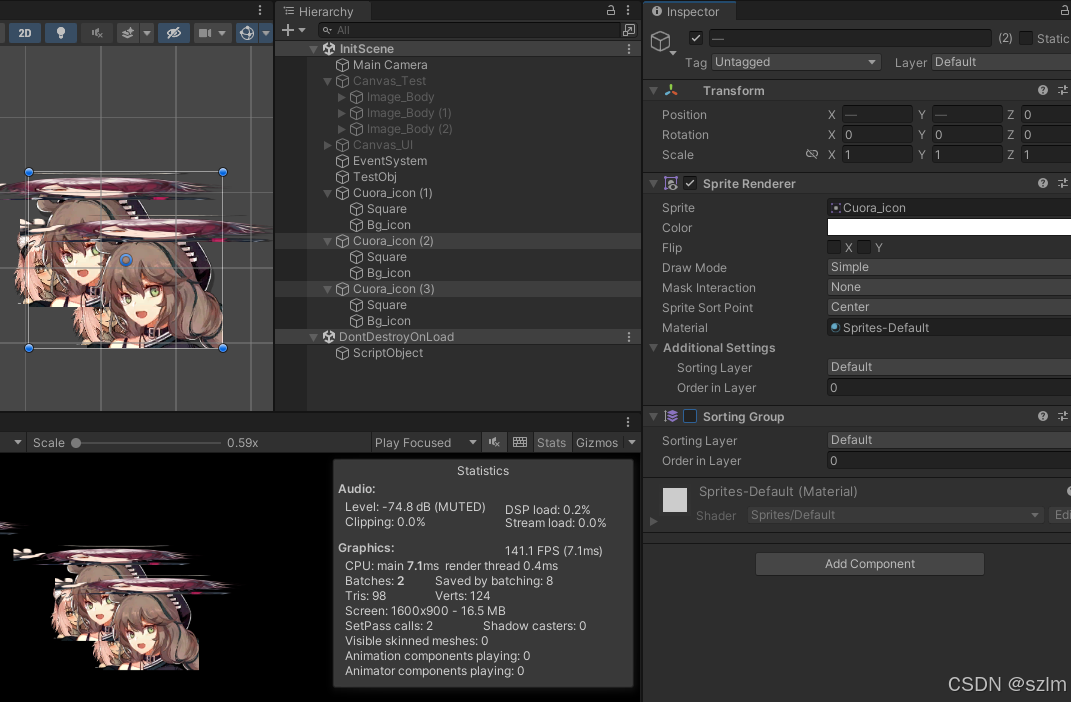This screenshot has height=702, width=1071.
Task: Toggle the Static checkbox
Action: (x=1026, y=38)
